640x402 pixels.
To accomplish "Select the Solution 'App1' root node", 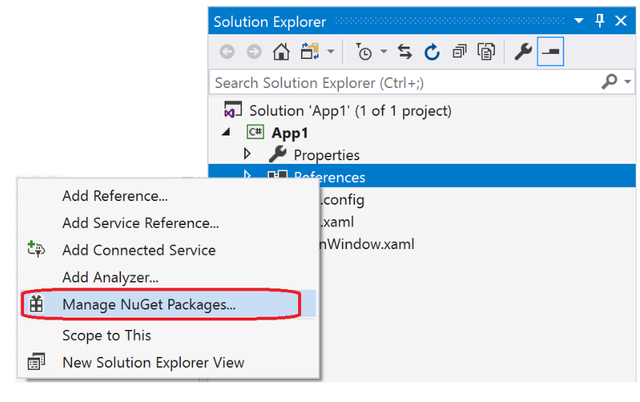I will (350, 111).
